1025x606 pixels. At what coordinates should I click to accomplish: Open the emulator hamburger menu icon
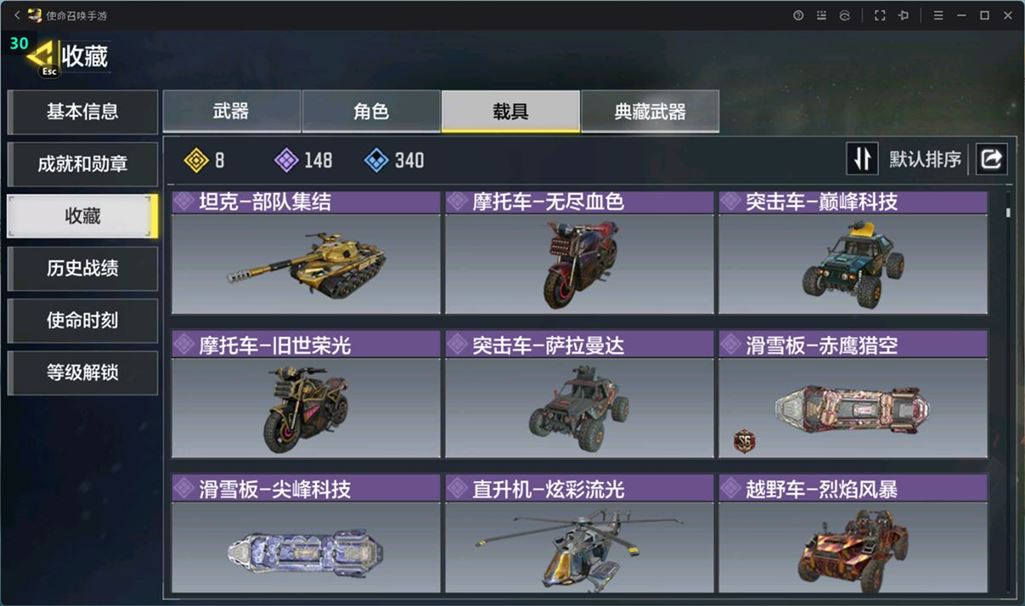coord(938,15)
